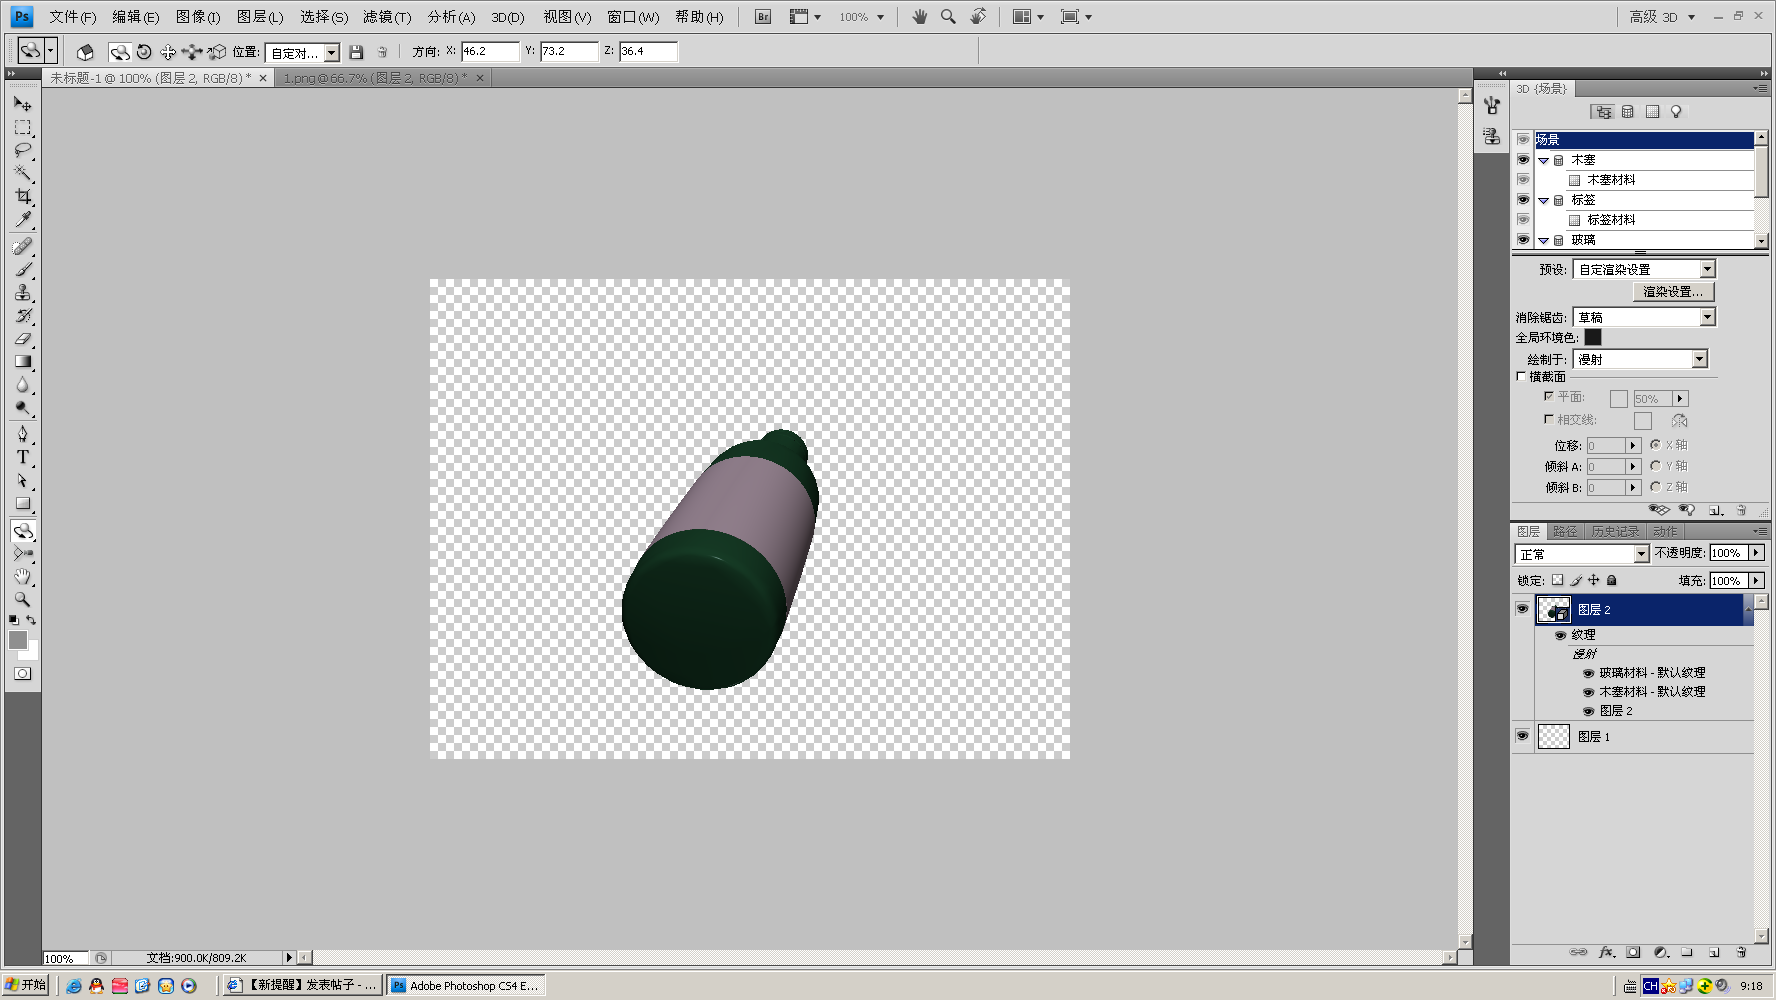The height and width of the screenshot is (1000, 1776).
Task: Select the Clone Stamp tool
Action: pyautogui.click(x=22, y=292)
